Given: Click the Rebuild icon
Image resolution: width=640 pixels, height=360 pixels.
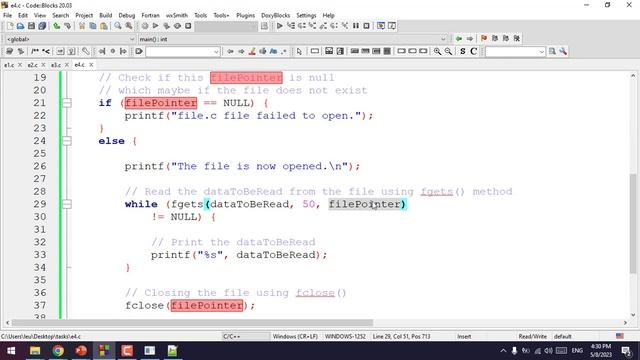Looking at the screenshot, I should pos(177,26).
